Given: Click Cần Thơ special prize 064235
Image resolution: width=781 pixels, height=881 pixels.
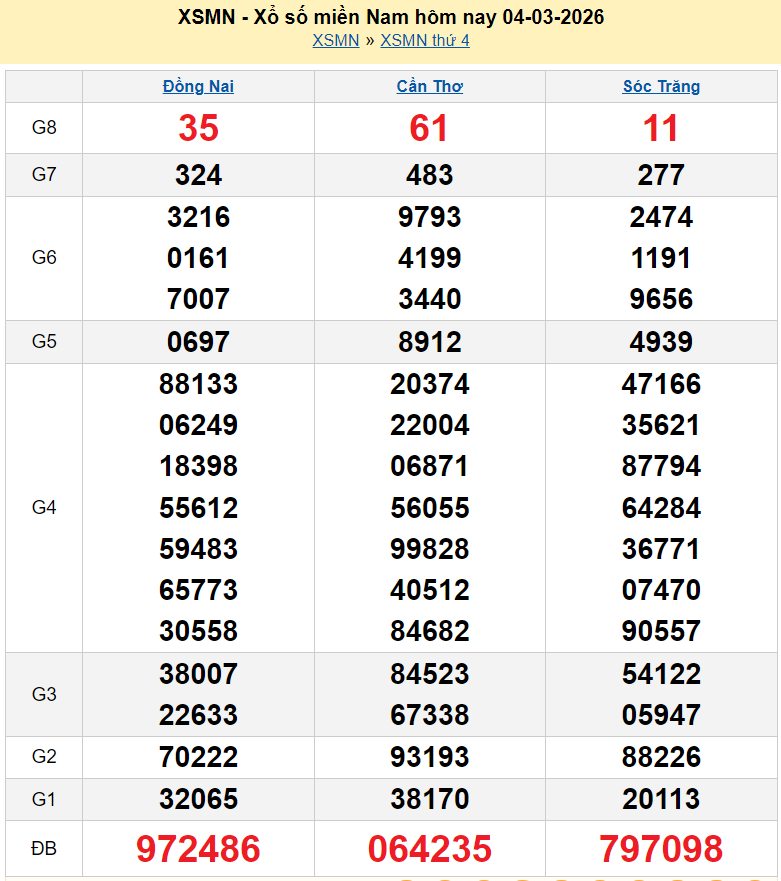Looking at the screenshot, I should click(429, 849).
